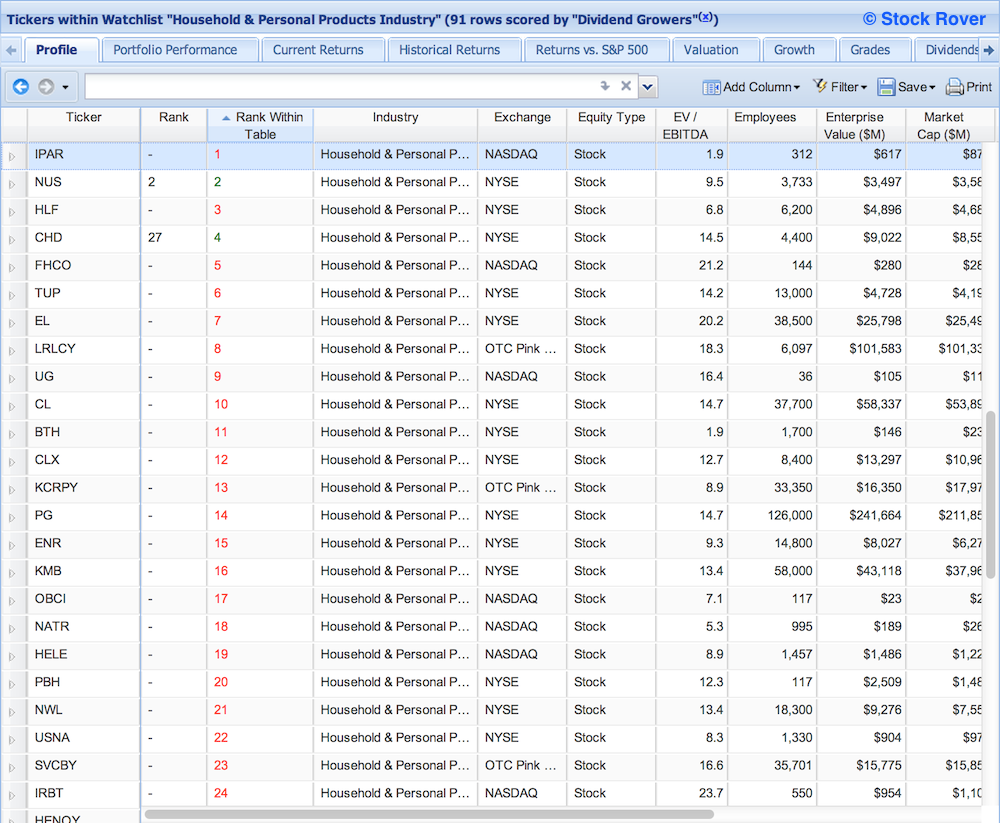
Task: Open the Current Returns tab
Action: [x=323, y=50]
